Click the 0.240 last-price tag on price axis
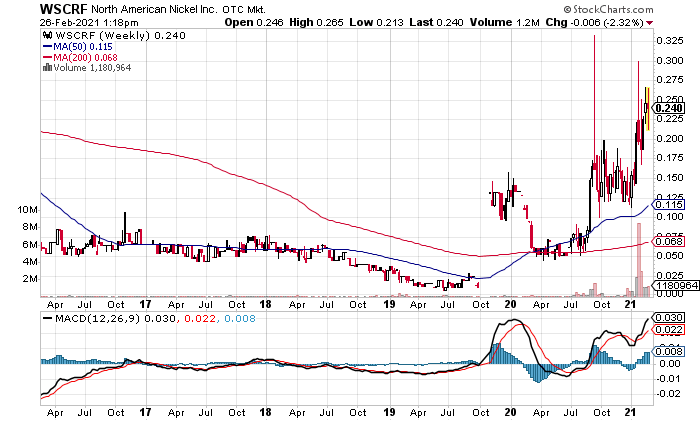The image size is (700, 421). click(668, 108)
